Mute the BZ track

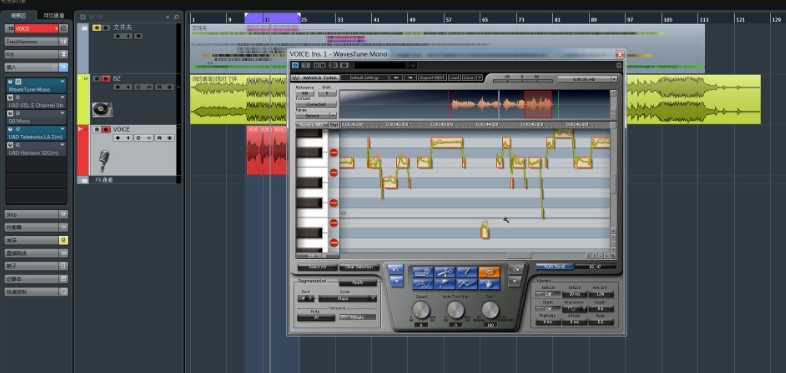[97, 79]
